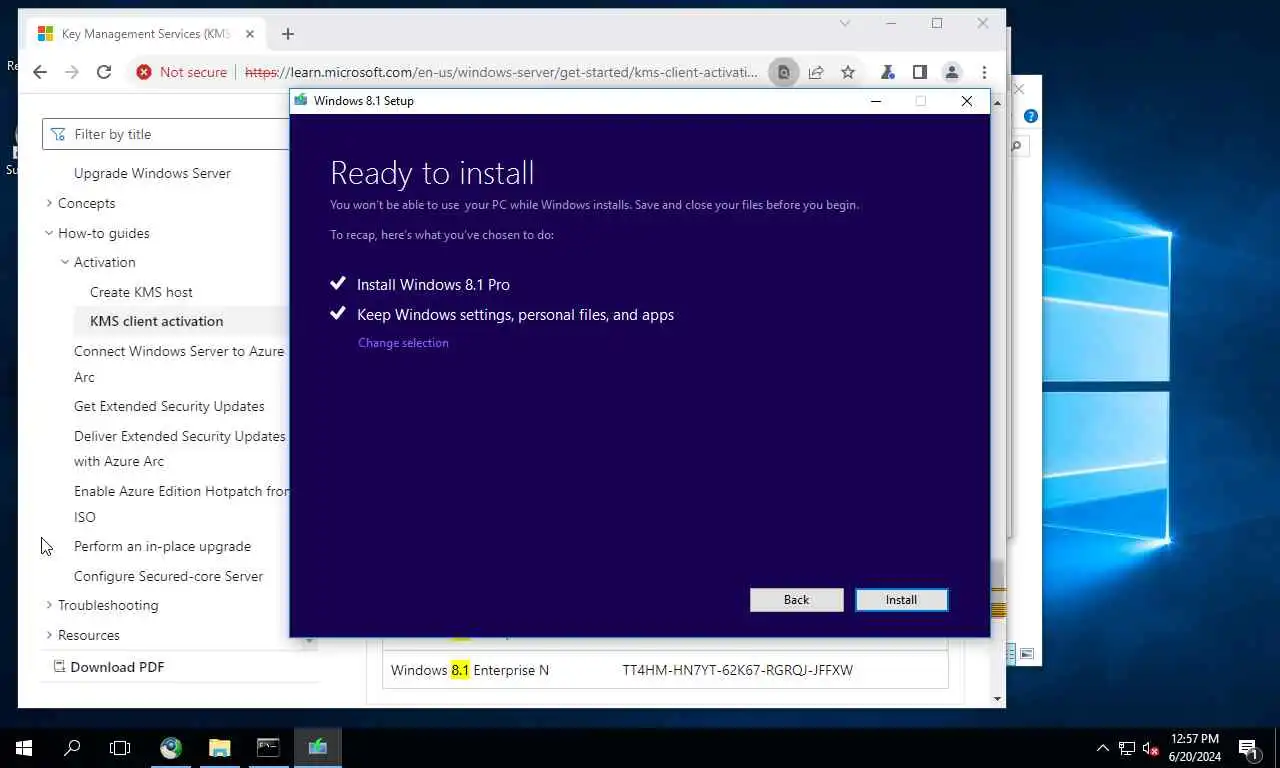Go back using Chrome's back arrow
Screen dimensions: 1280x768
coord(40,72)
